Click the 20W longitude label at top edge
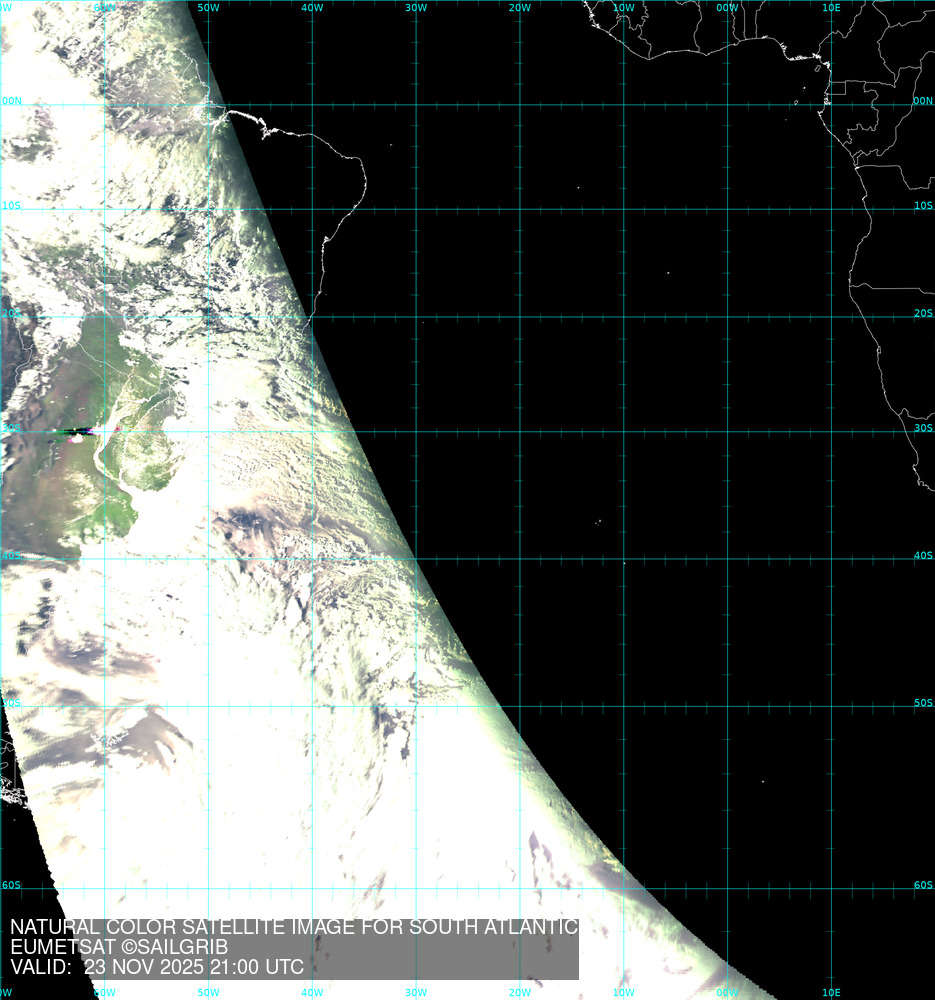Viewport: 935px width, 1000px height. [520, 7]
